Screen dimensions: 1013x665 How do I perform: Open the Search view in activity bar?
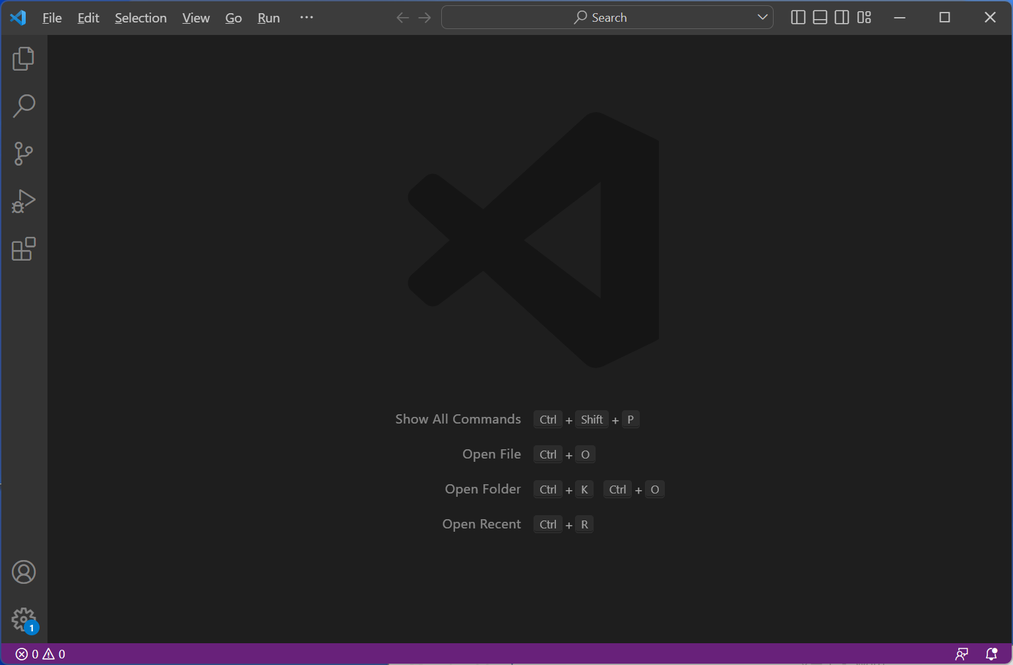(x=23, y=106)
